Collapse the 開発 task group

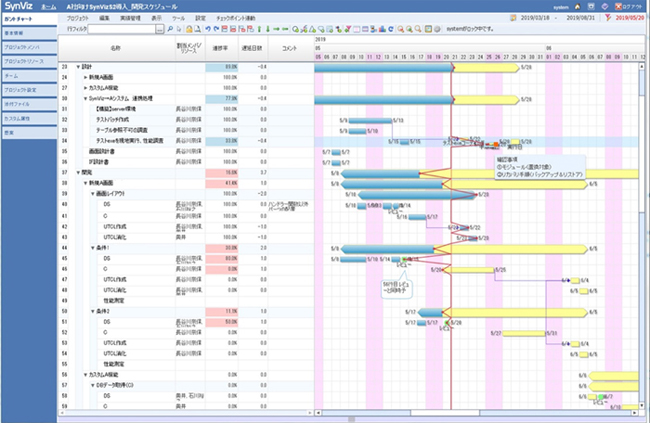pos(76,172)
